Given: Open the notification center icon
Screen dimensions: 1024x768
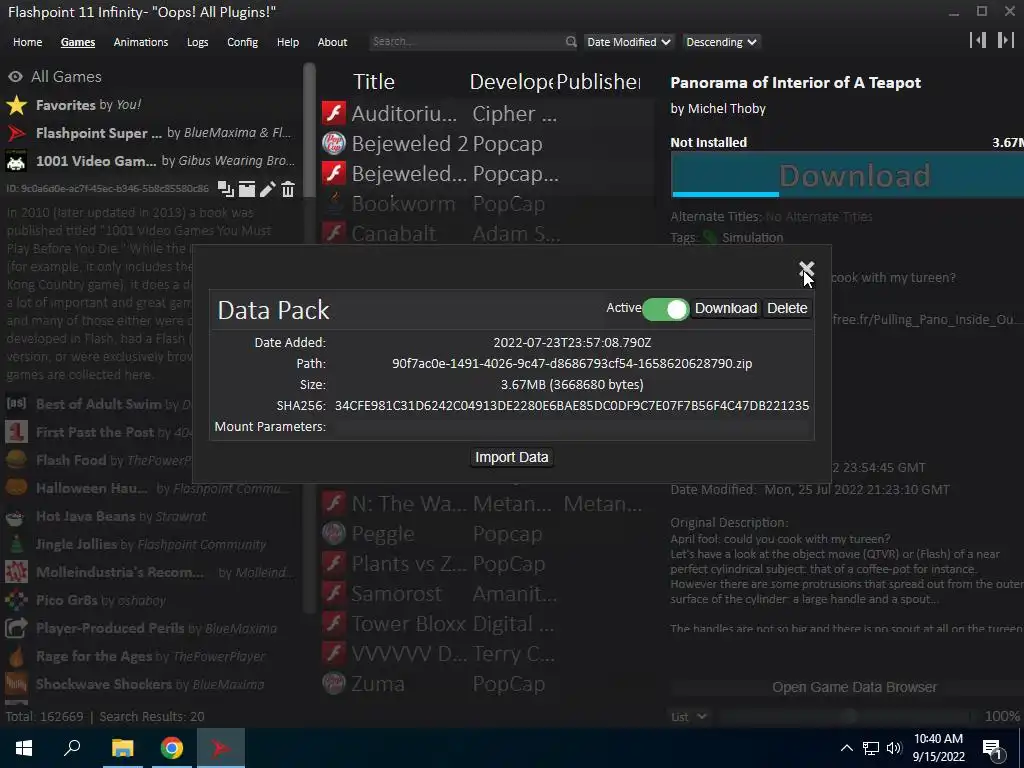Looking at the screenshot, I should pos(992,749).
